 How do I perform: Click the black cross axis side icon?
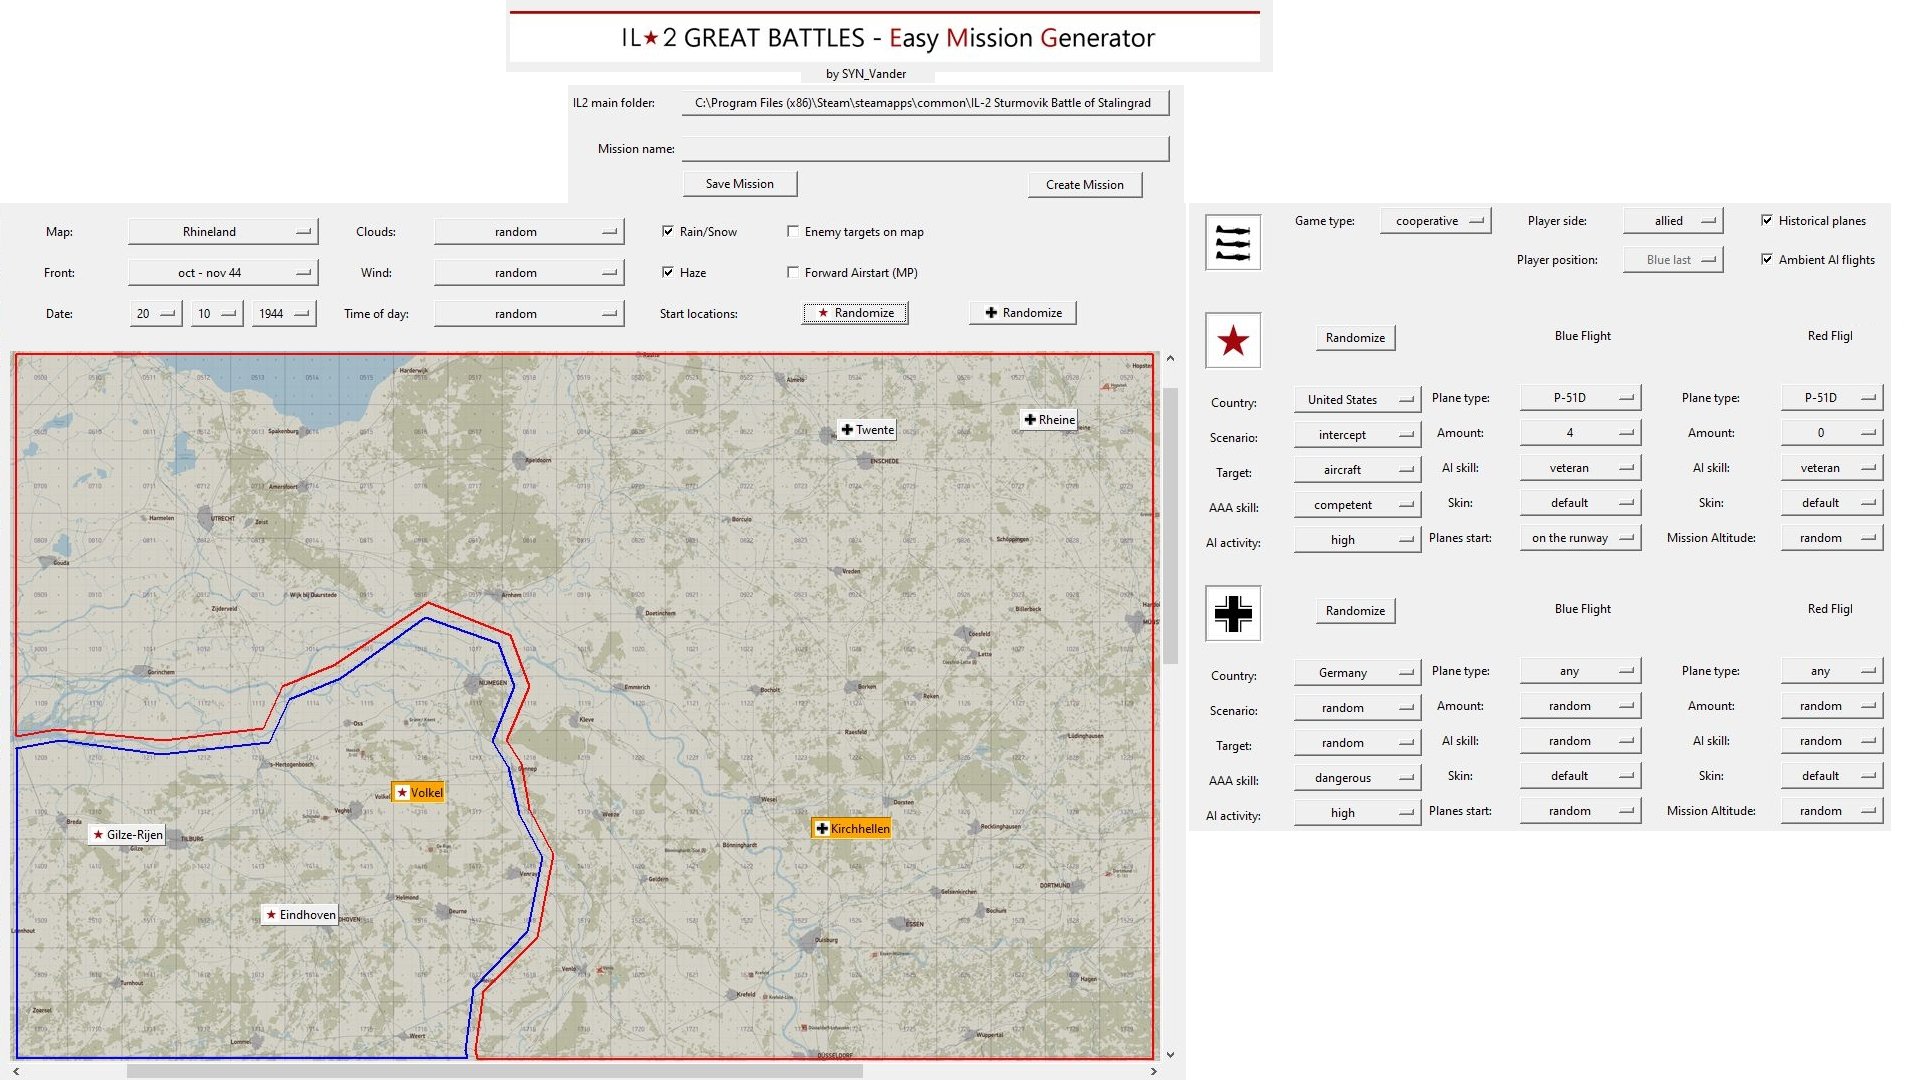1232,613
